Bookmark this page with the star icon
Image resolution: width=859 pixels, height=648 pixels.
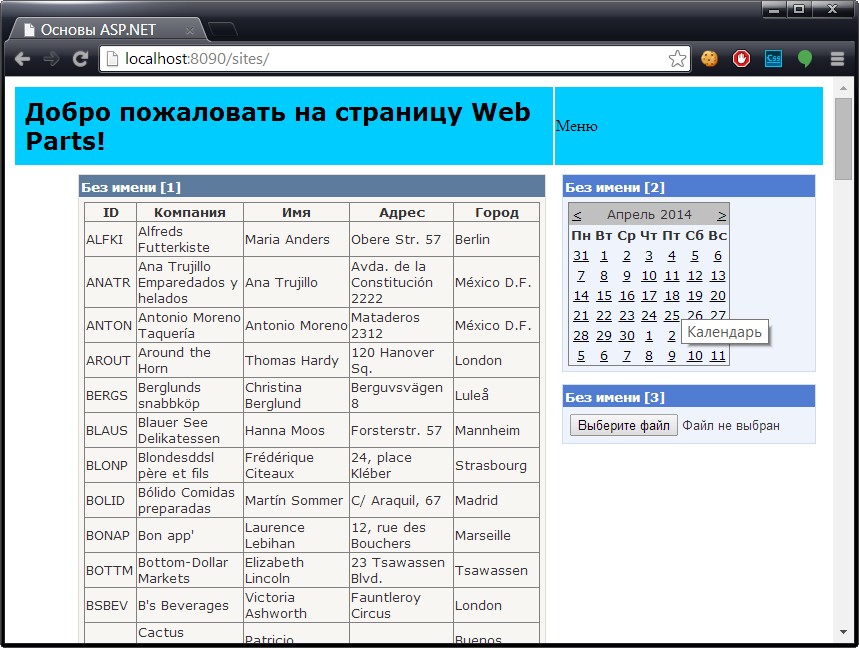coord(677,59)
